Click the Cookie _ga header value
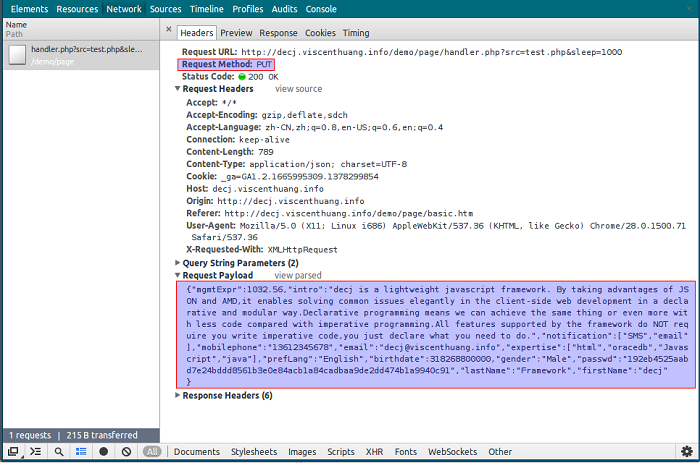Screen dimensions: 700x463 (x=300, y=176)
